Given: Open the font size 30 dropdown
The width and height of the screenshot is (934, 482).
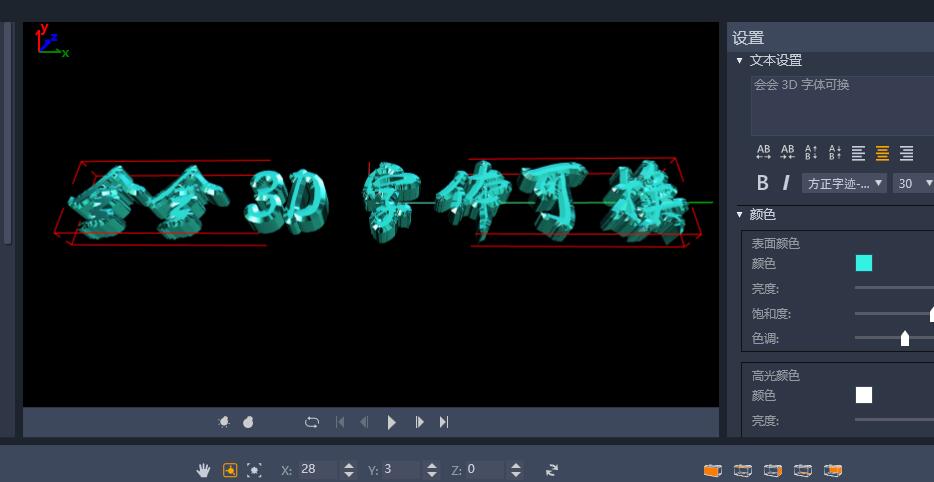Looking at the screenshot, I should [913, 184].
